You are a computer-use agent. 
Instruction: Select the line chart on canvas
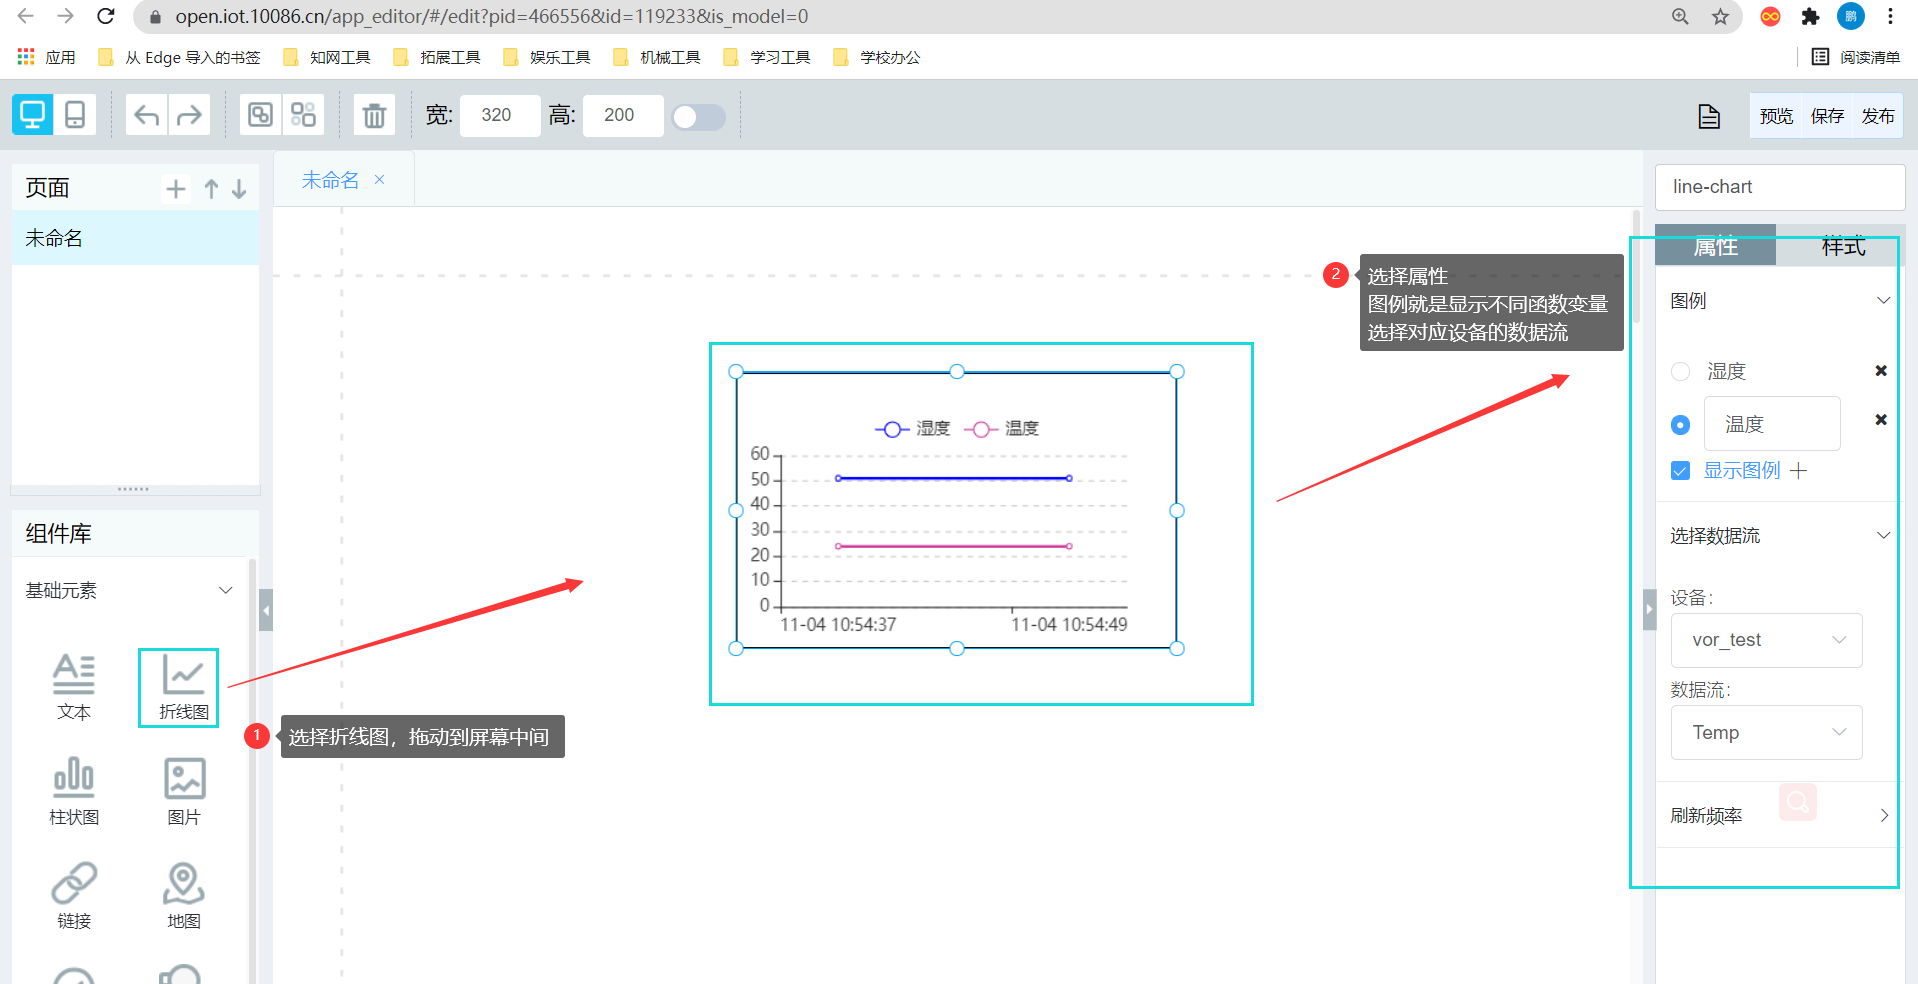(x=956, y=510)
